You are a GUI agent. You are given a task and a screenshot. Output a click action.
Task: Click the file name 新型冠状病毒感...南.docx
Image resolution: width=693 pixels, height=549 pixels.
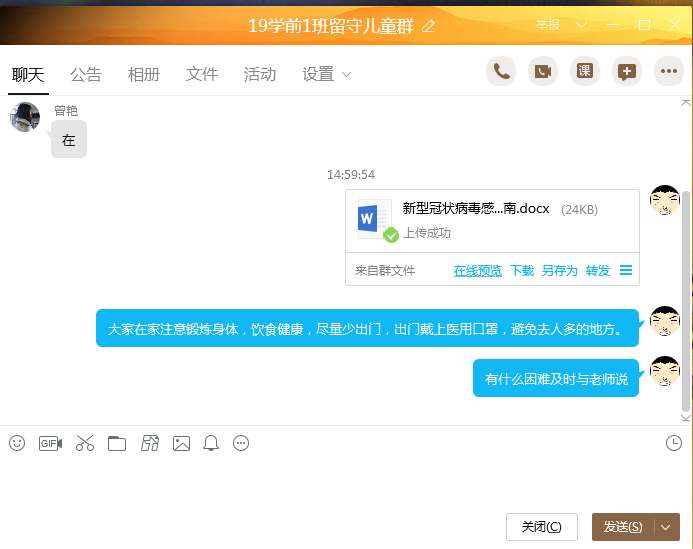point(476,209)
